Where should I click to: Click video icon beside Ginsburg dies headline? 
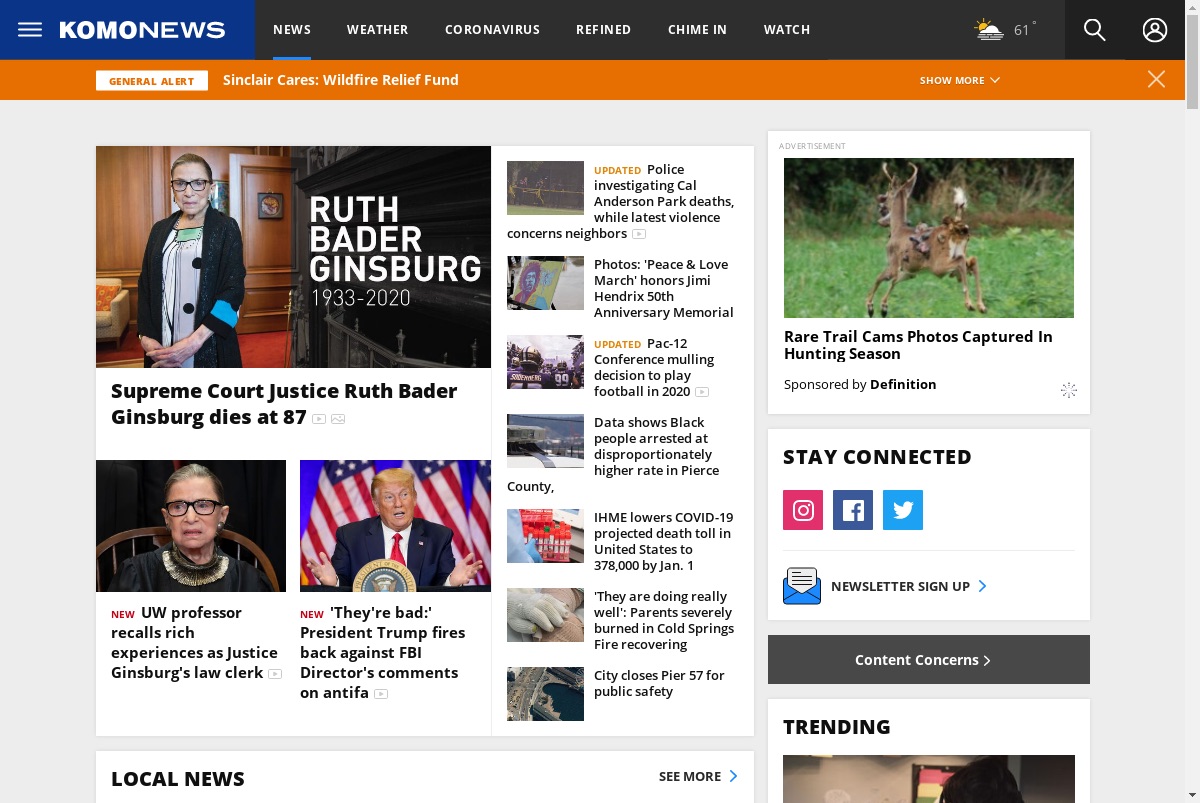pos(319,419)
